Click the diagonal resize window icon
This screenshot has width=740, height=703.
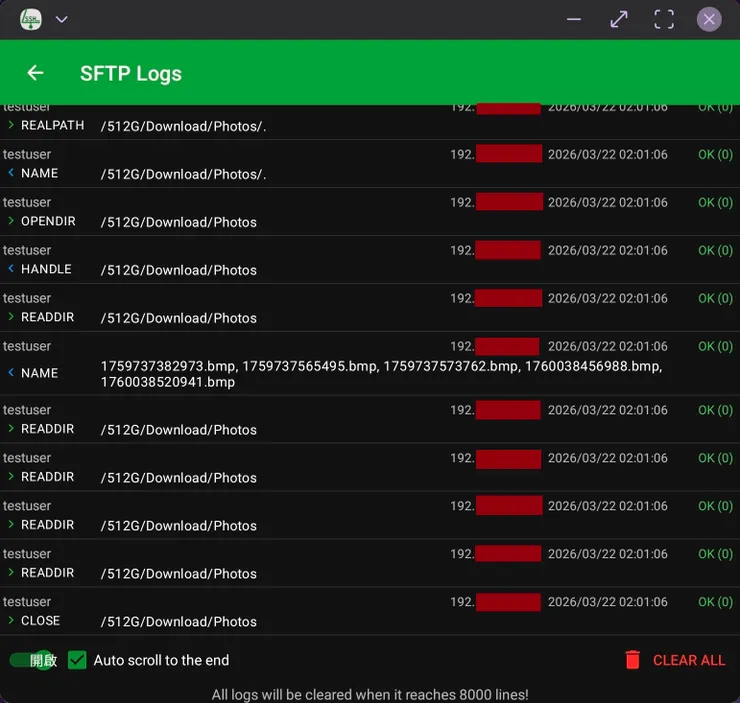(x=619, y=19)
